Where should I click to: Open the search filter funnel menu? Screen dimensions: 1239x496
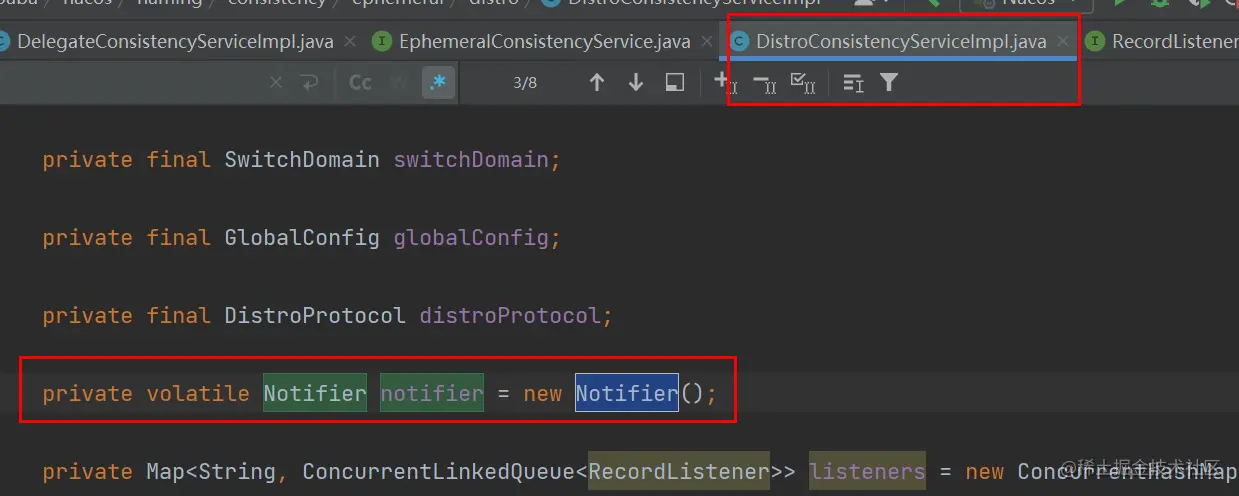888,83
